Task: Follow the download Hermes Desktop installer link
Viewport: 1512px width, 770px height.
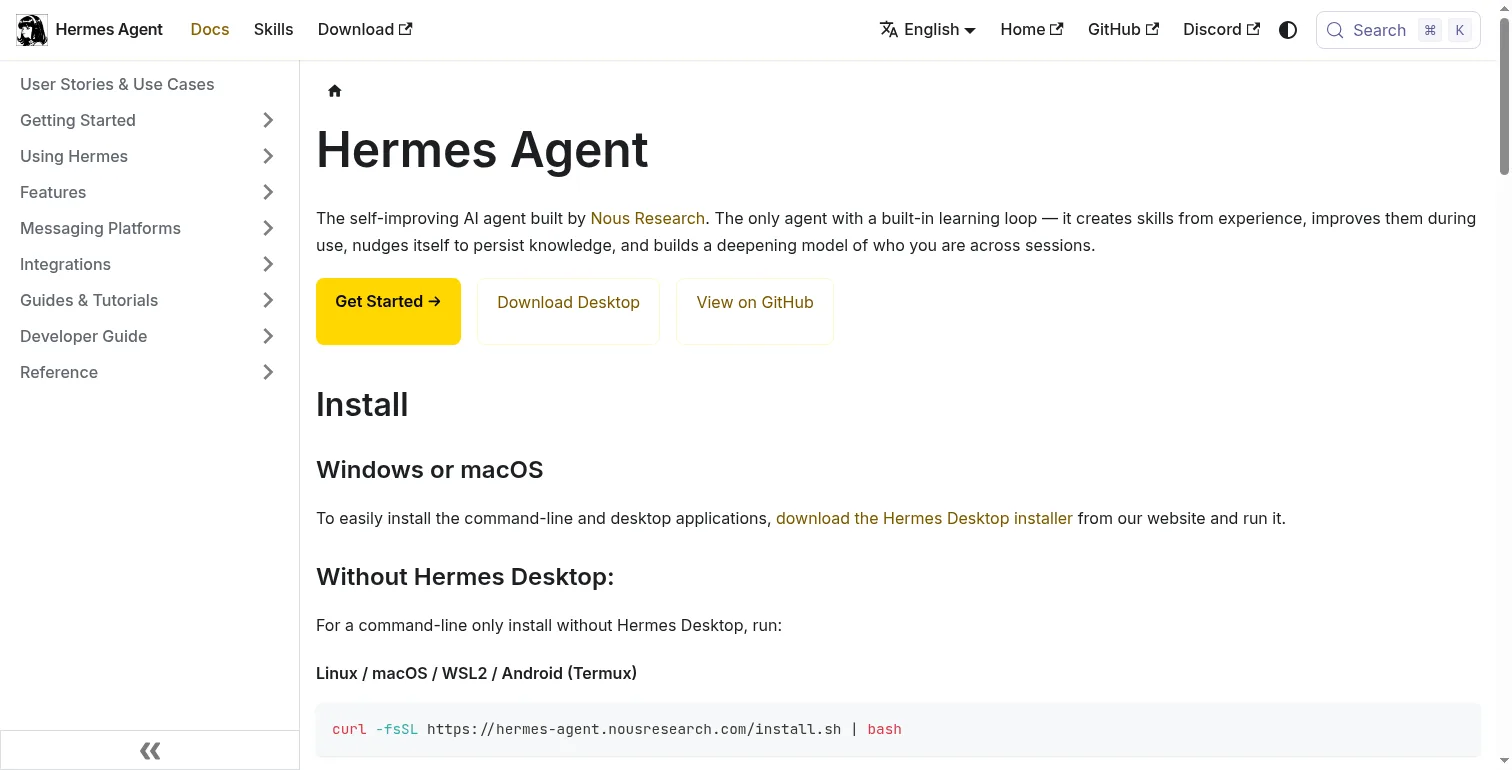Action: [x=924, y=518]
